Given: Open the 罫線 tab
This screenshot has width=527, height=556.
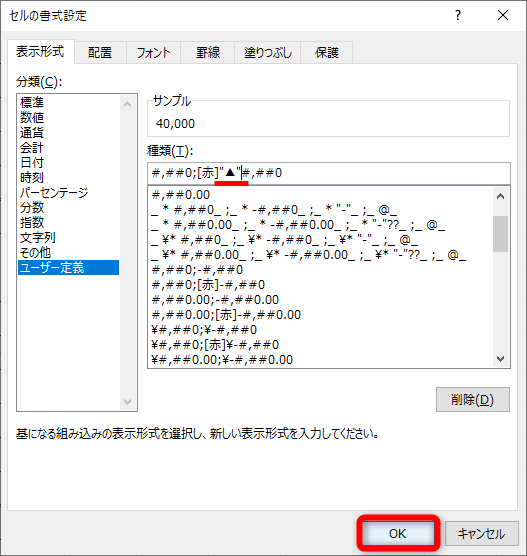Looking at the screenshot, I should (207, 52).
